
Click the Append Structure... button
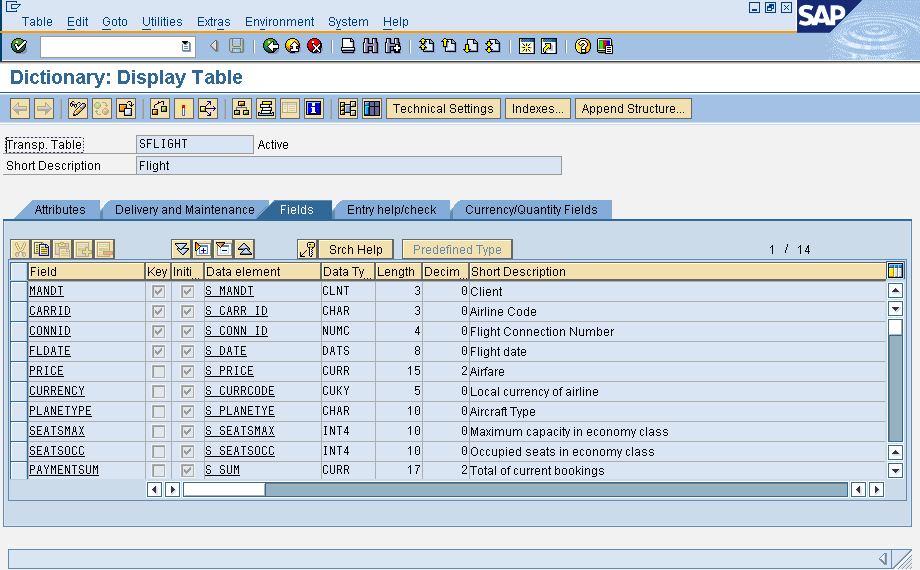[x=633, y=109]
